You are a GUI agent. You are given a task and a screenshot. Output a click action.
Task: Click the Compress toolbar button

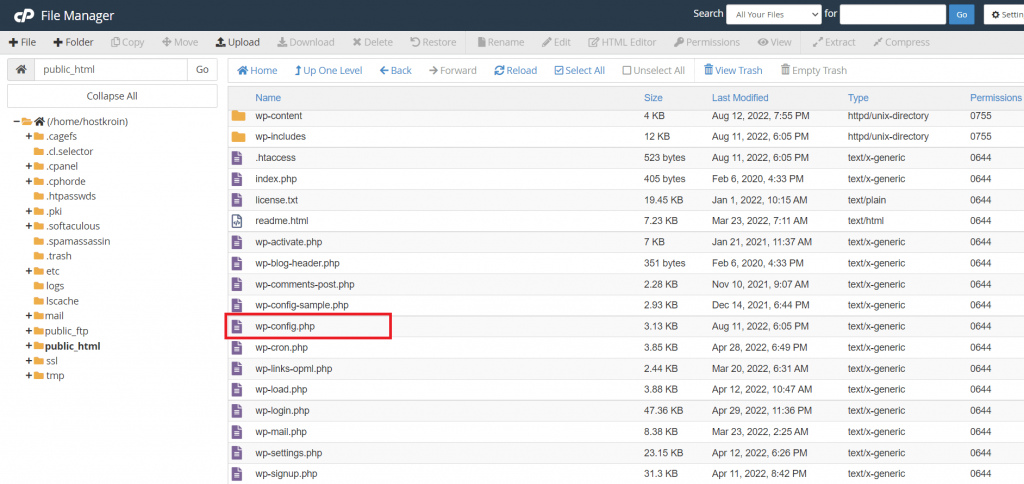point(901,42)
